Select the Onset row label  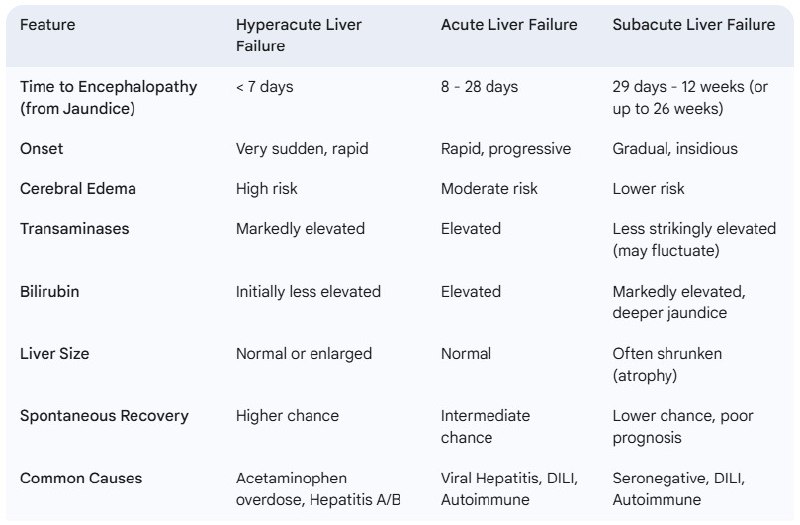tap(41, 148)
